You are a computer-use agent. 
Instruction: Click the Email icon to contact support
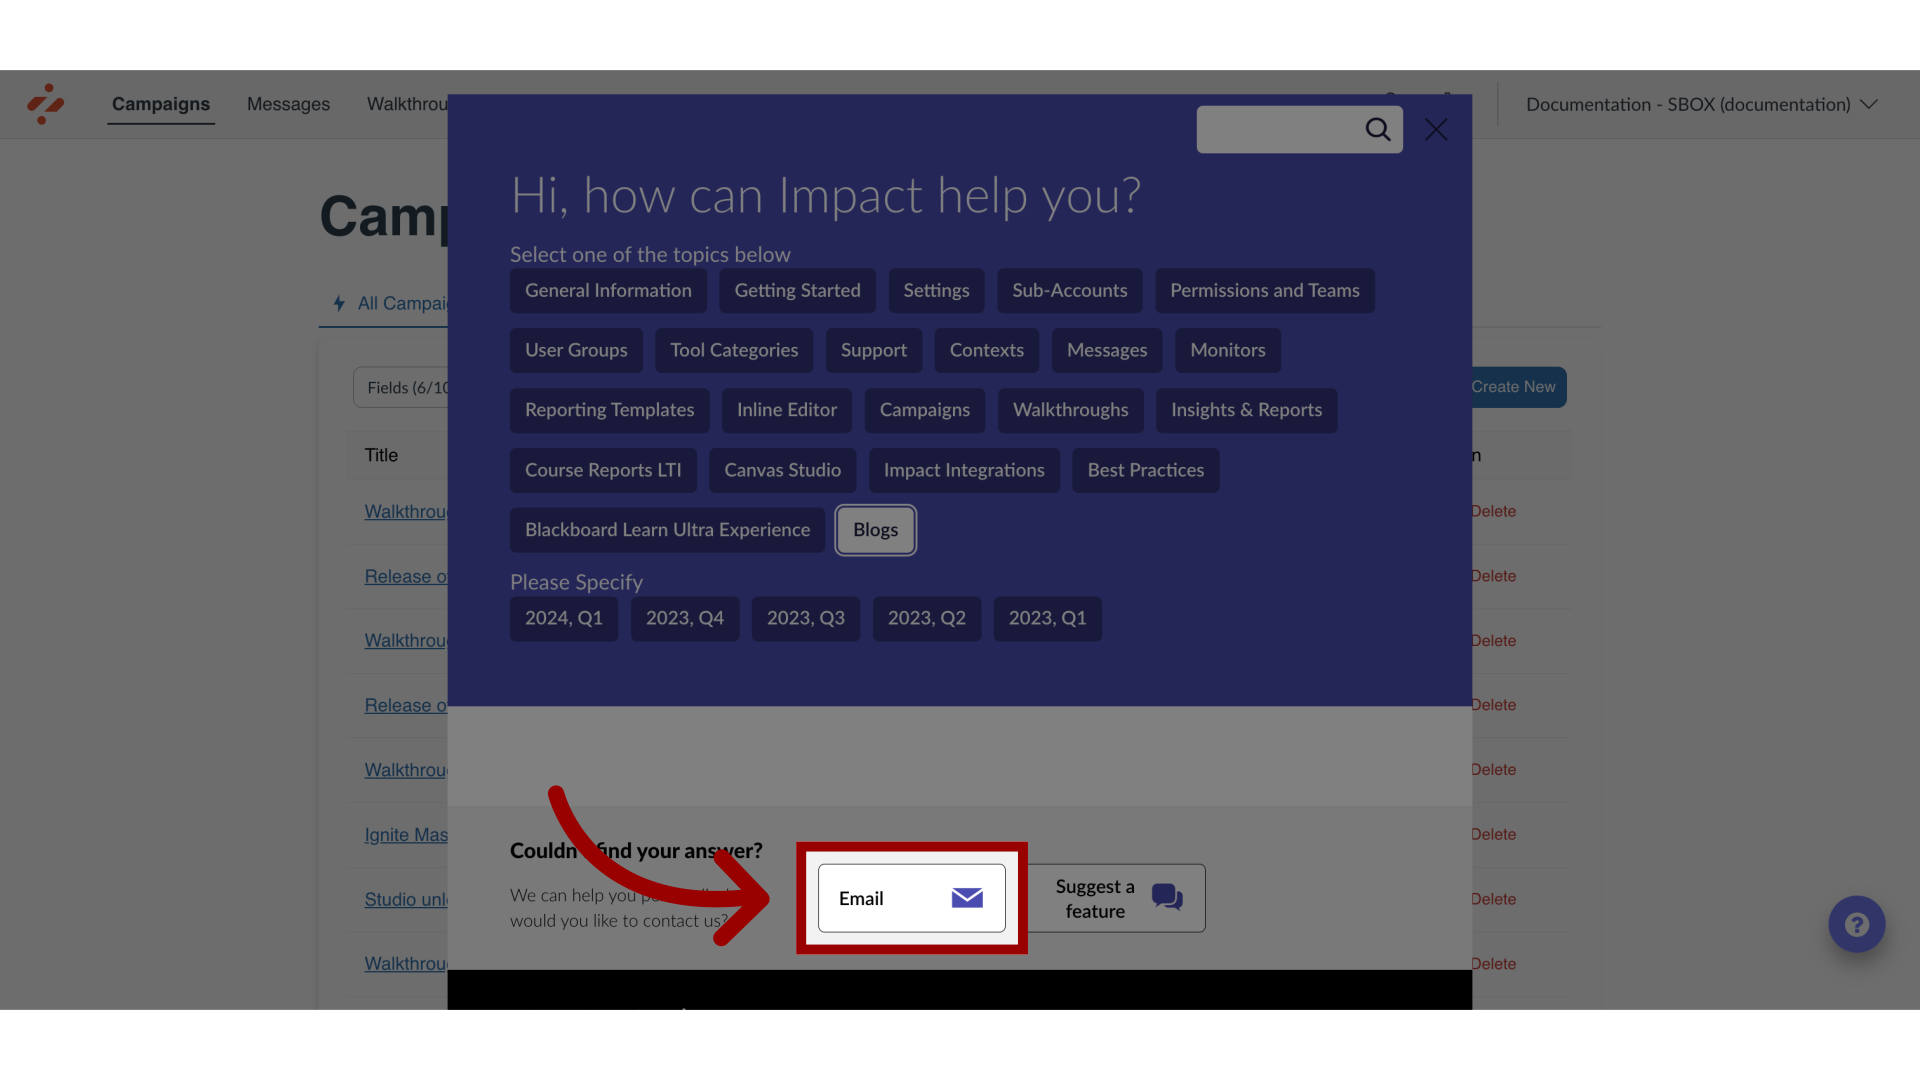(x=968, y=898)
